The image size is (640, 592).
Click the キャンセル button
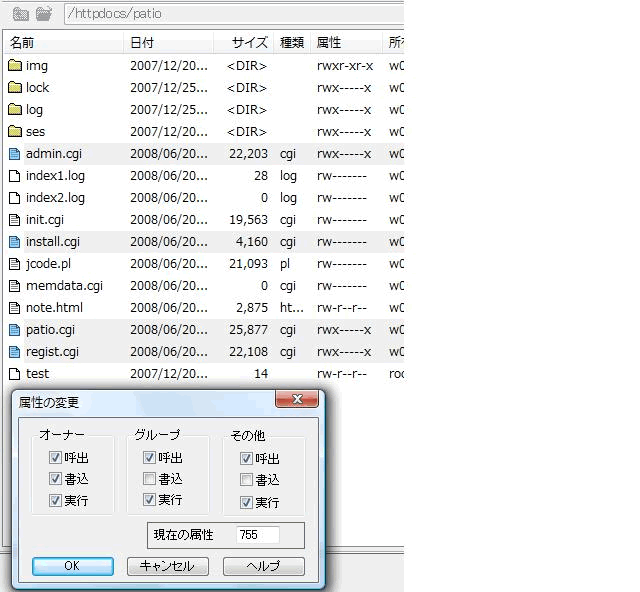click(168, 566)
